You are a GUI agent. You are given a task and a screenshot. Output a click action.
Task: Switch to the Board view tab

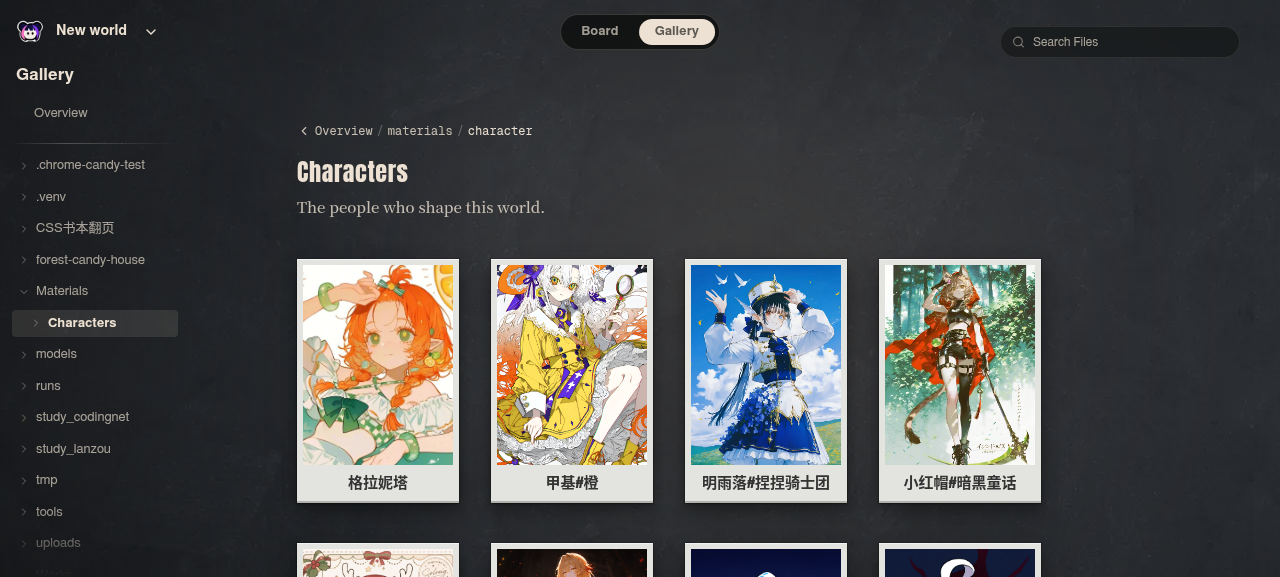600,31
